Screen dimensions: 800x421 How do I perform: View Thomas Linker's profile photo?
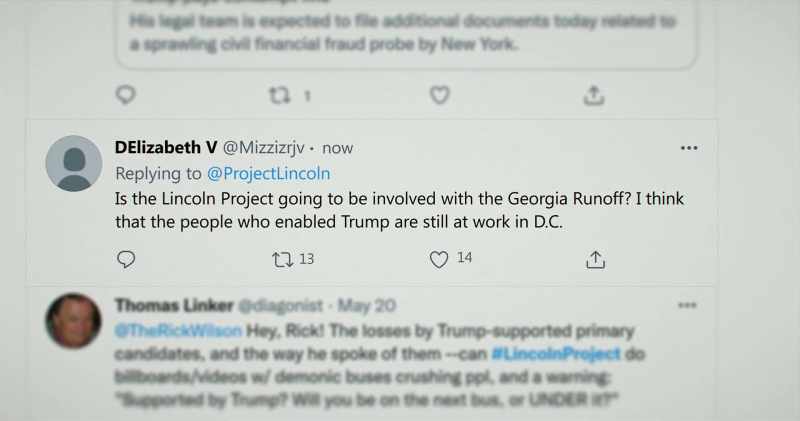(73, 320)
